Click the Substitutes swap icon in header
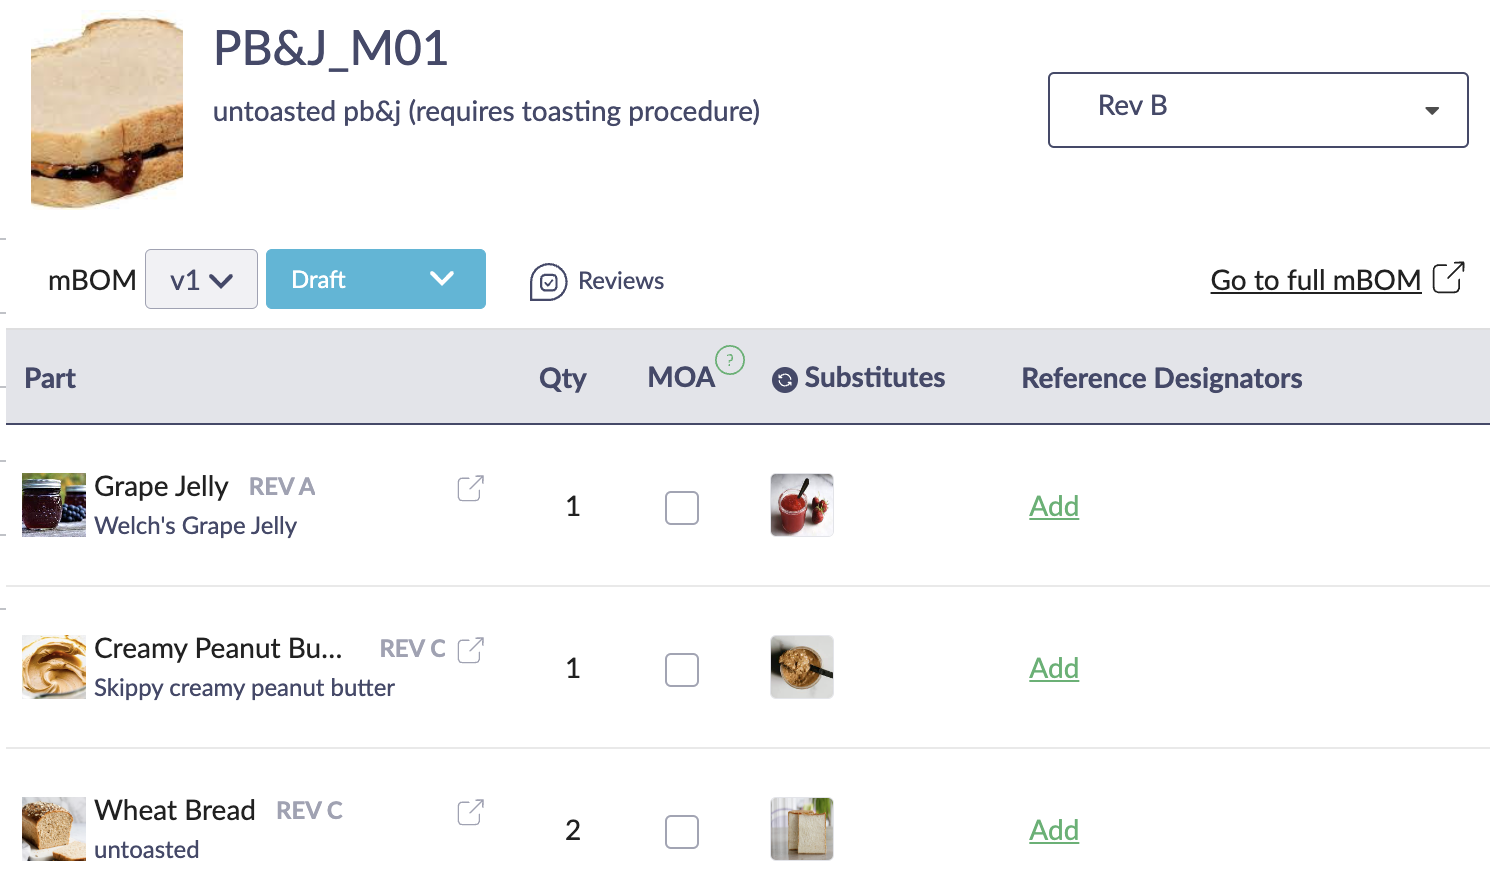This screenshot has width=1490, height=896. pos(785,380)
